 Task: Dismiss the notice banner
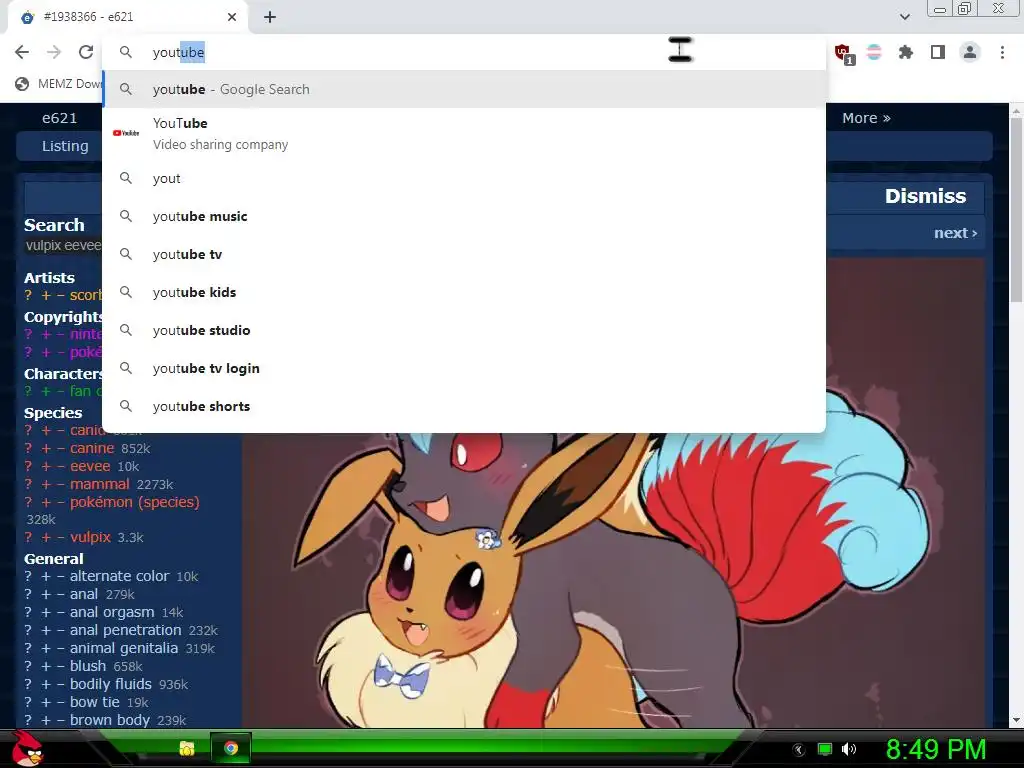point(925,196)
